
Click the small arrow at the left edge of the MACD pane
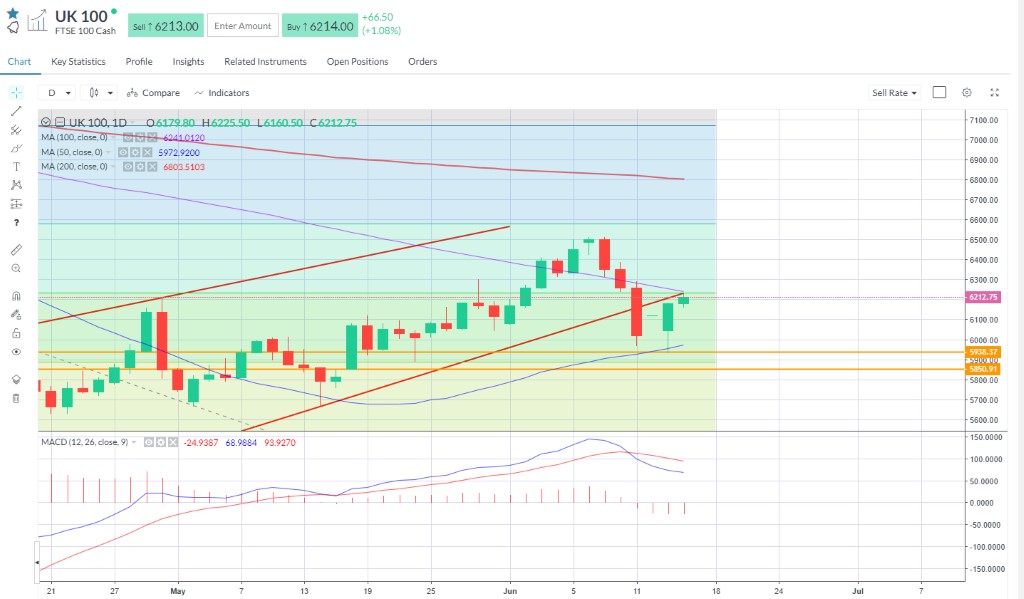pos(37,562)
